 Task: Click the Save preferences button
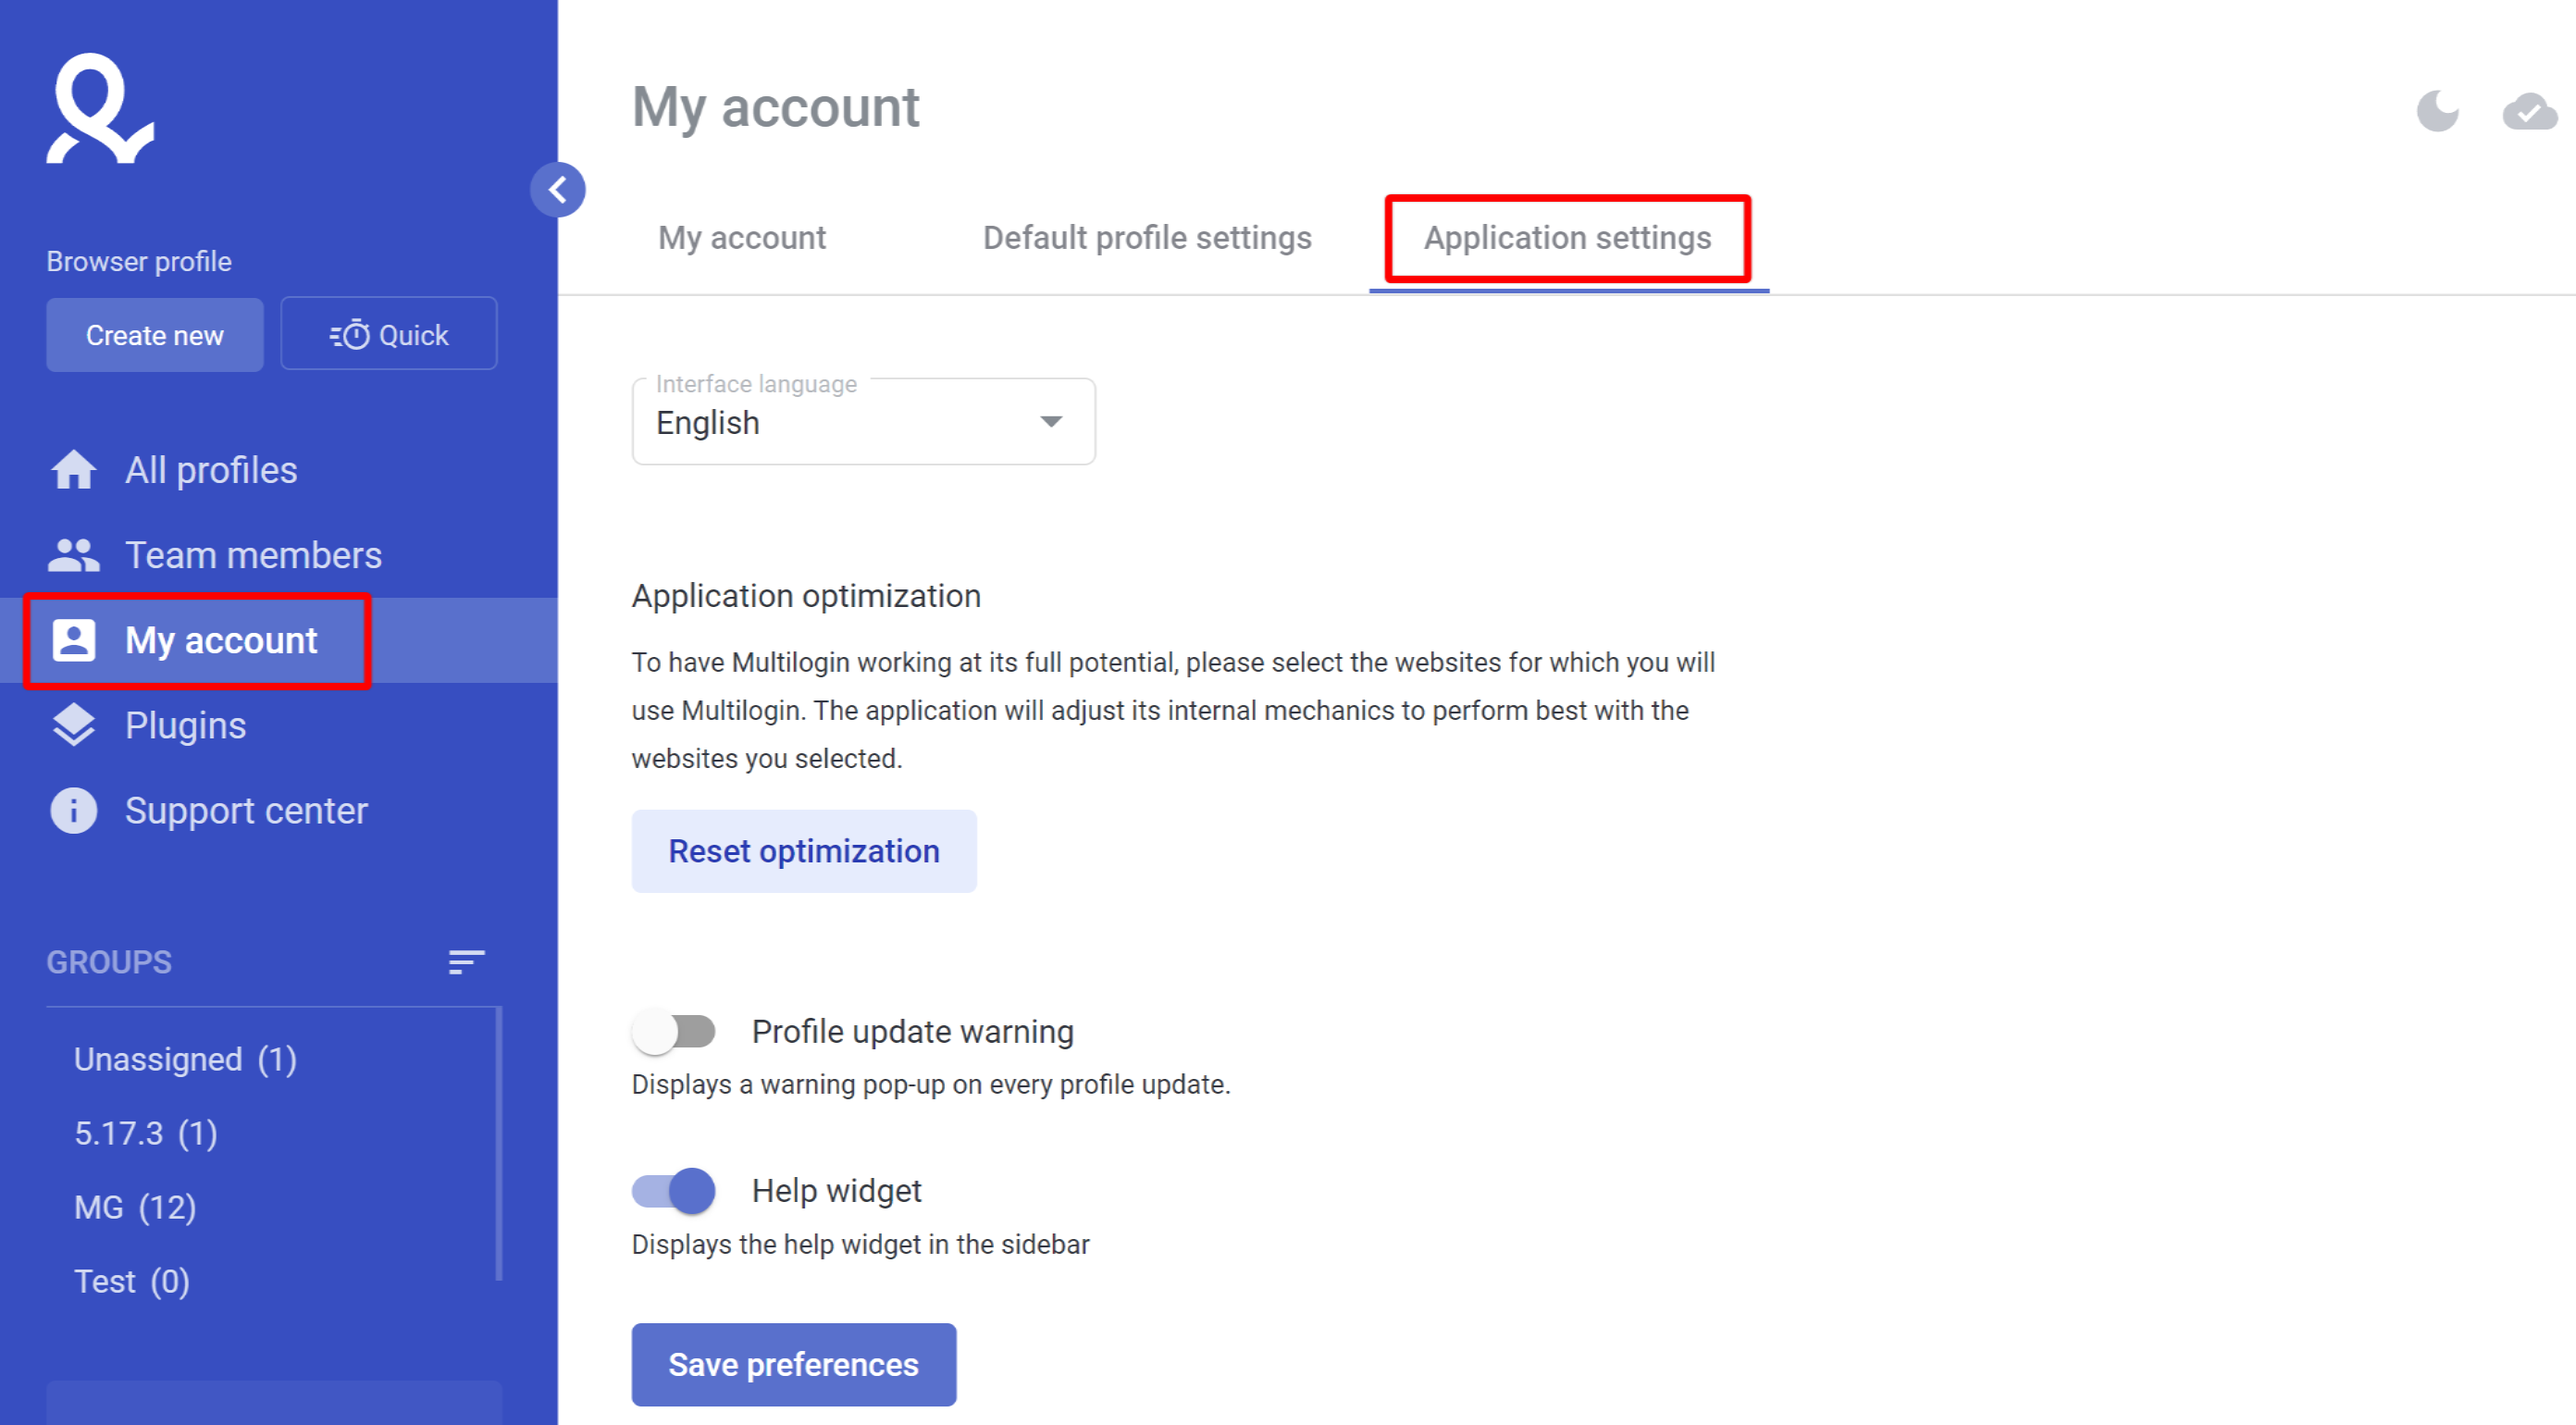point(793,1364)
